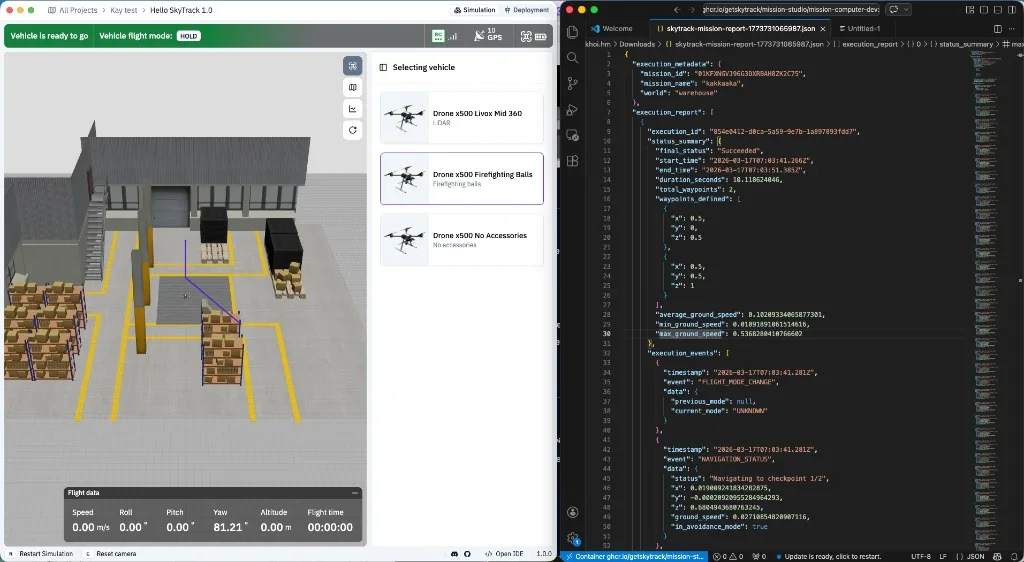This screenshot has height=562, width=1024.
Task: Click Open IDE button
Action: click(x=504, y=554)
